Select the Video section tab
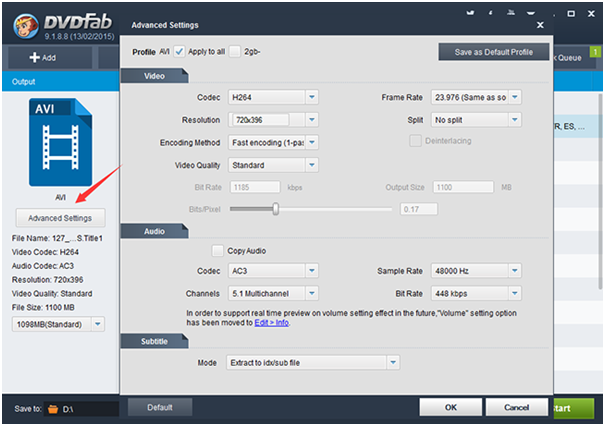The height and width of the screenshot is (426, 605). point(154,76)
